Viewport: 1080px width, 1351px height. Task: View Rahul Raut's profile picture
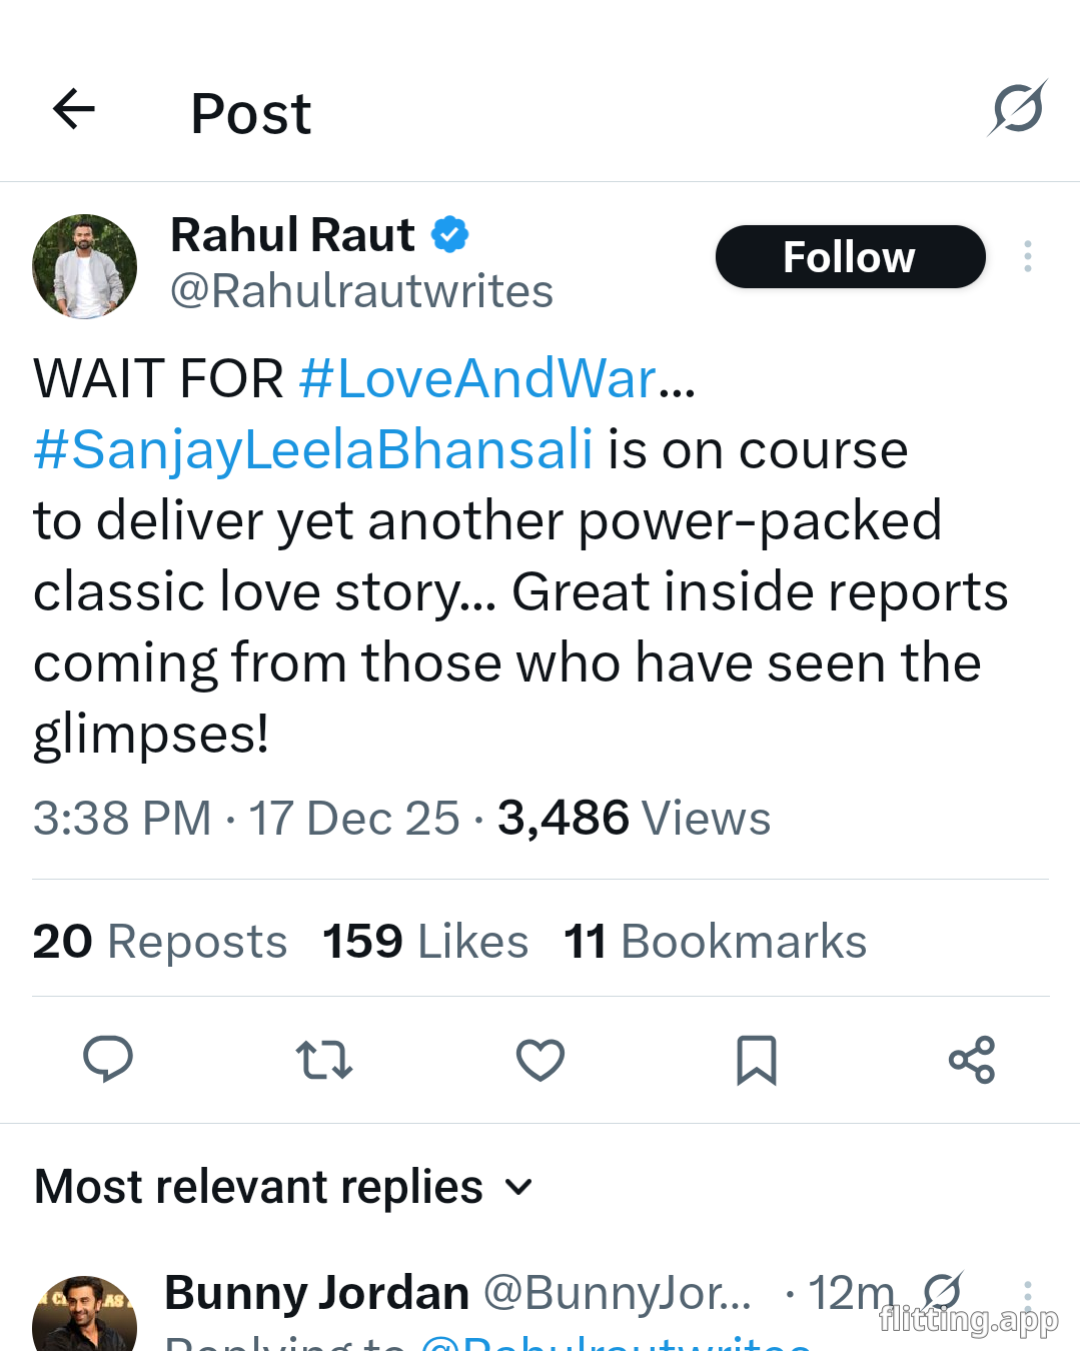click(x=85, y=266)
